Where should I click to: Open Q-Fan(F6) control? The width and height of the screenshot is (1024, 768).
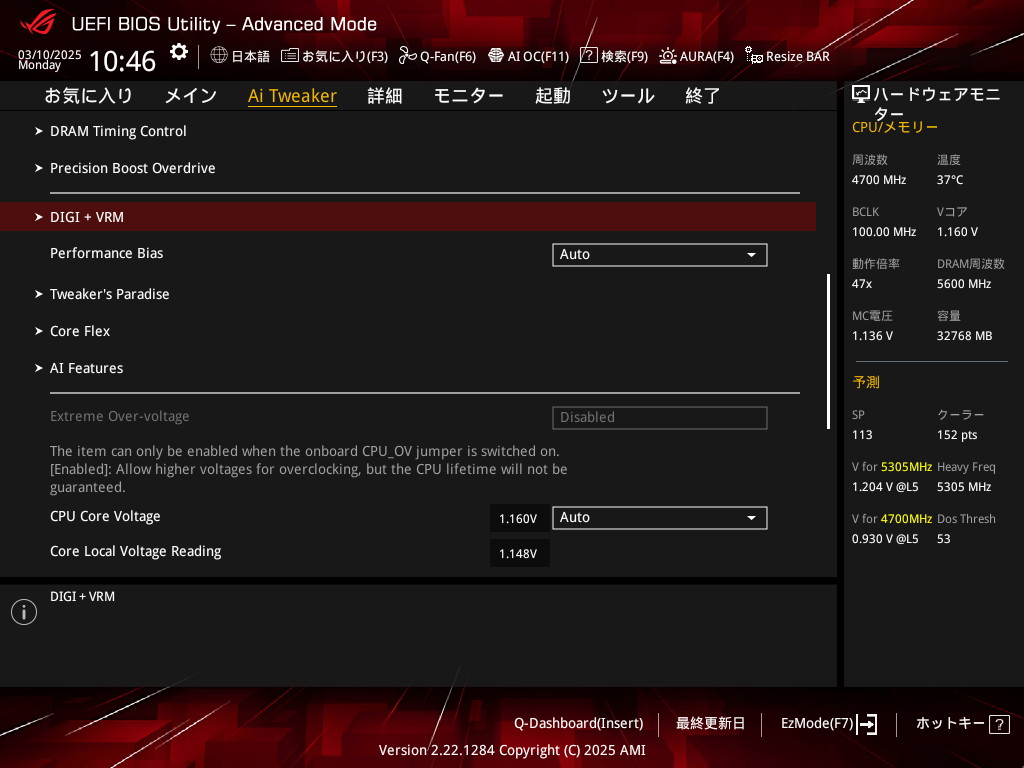(438, 56)
